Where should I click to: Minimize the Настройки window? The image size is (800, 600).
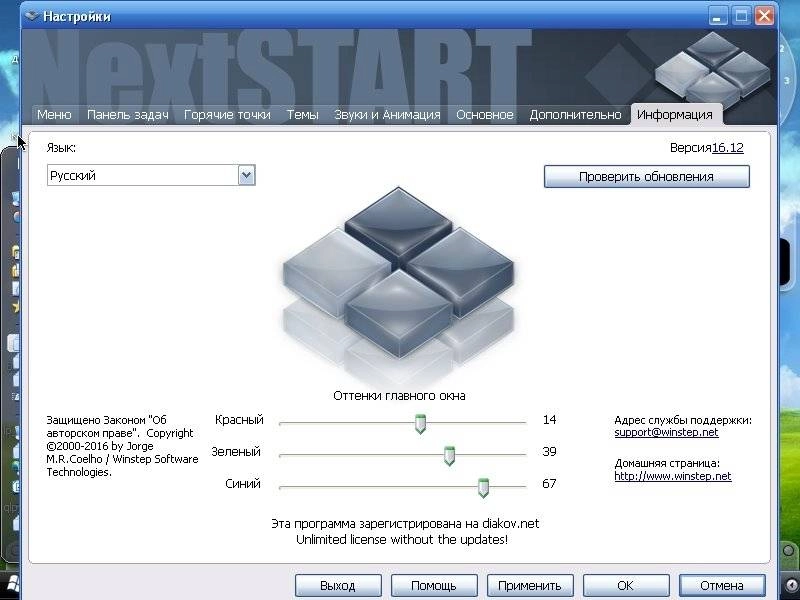(x=717, y=16)
